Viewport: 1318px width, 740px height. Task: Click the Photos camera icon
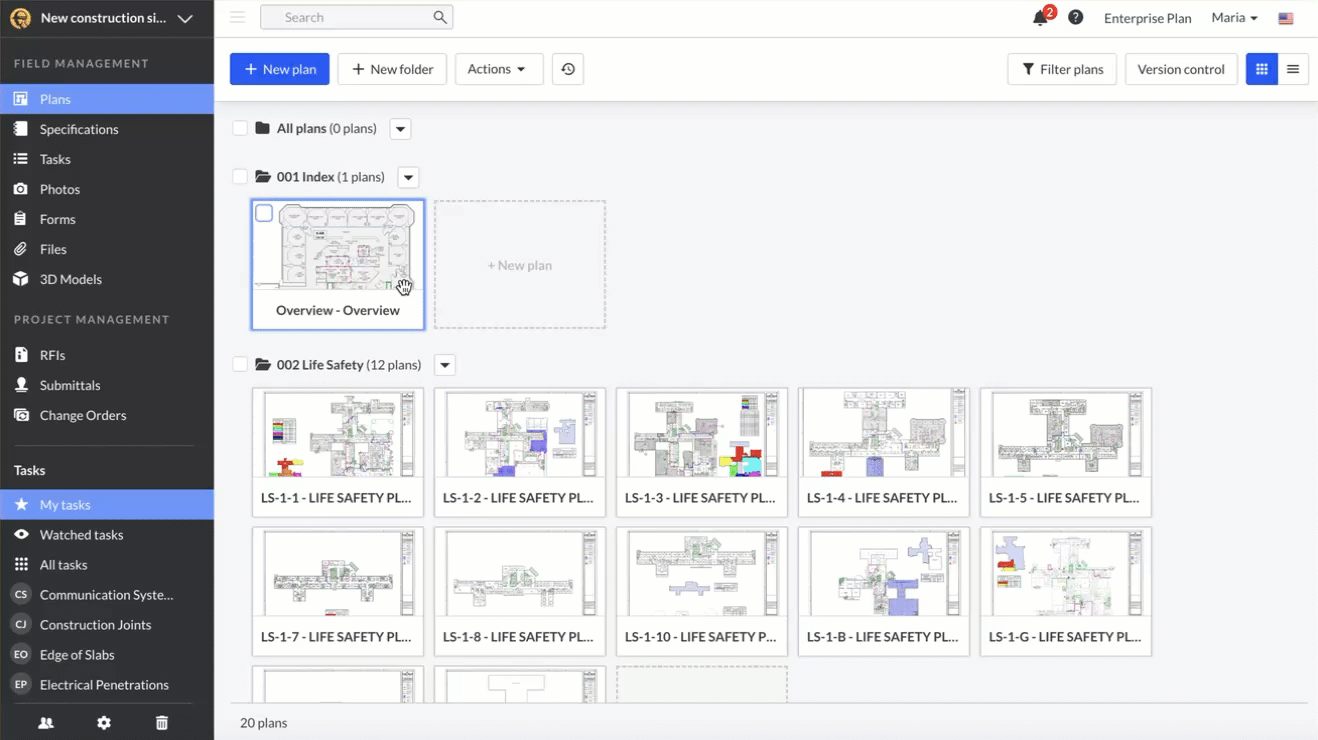(x=20, y=189)
